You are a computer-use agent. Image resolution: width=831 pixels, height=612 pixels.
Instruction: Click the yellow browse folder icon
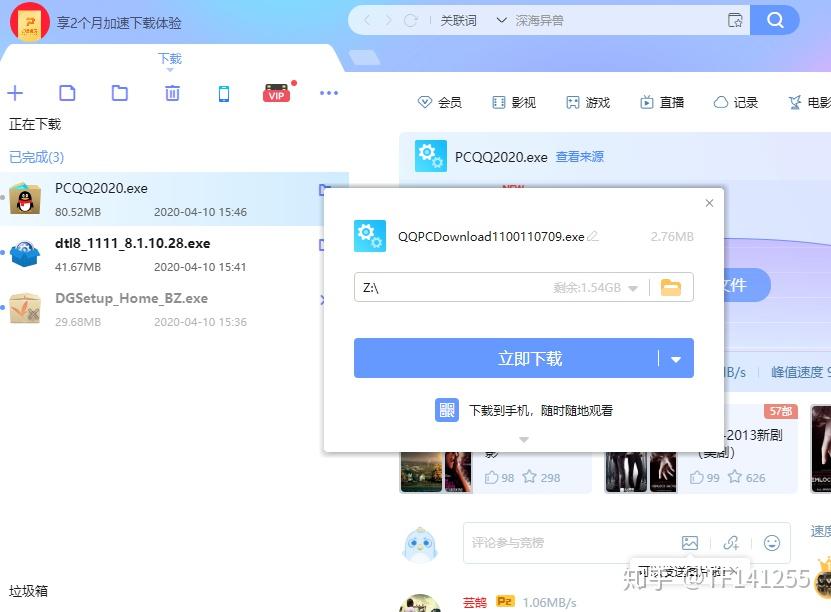[671, 287]
